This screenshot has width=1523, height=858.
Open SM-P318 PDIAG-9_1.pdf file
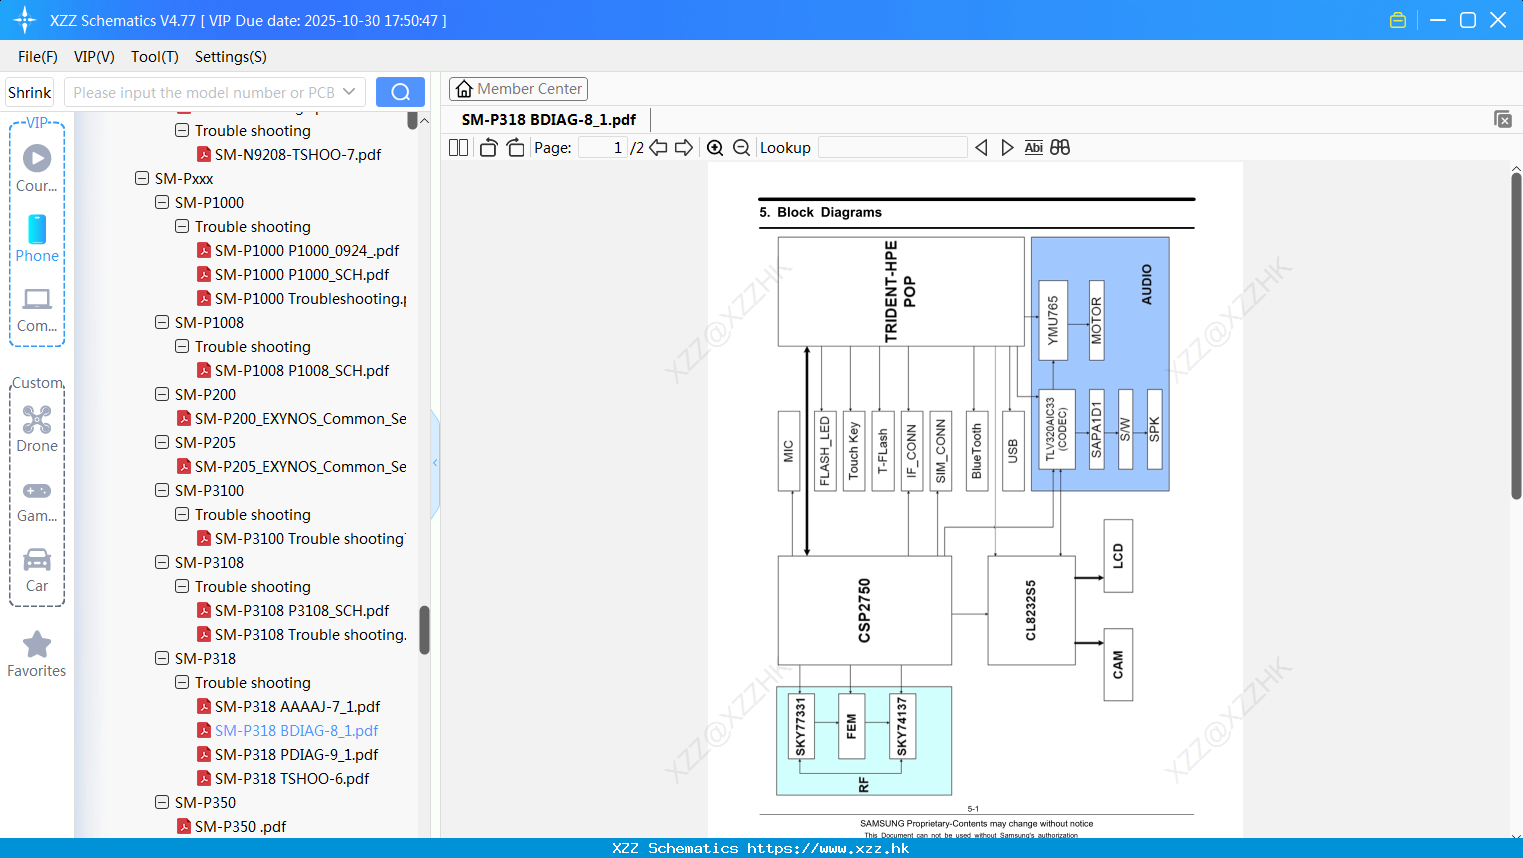coord(296,755)
